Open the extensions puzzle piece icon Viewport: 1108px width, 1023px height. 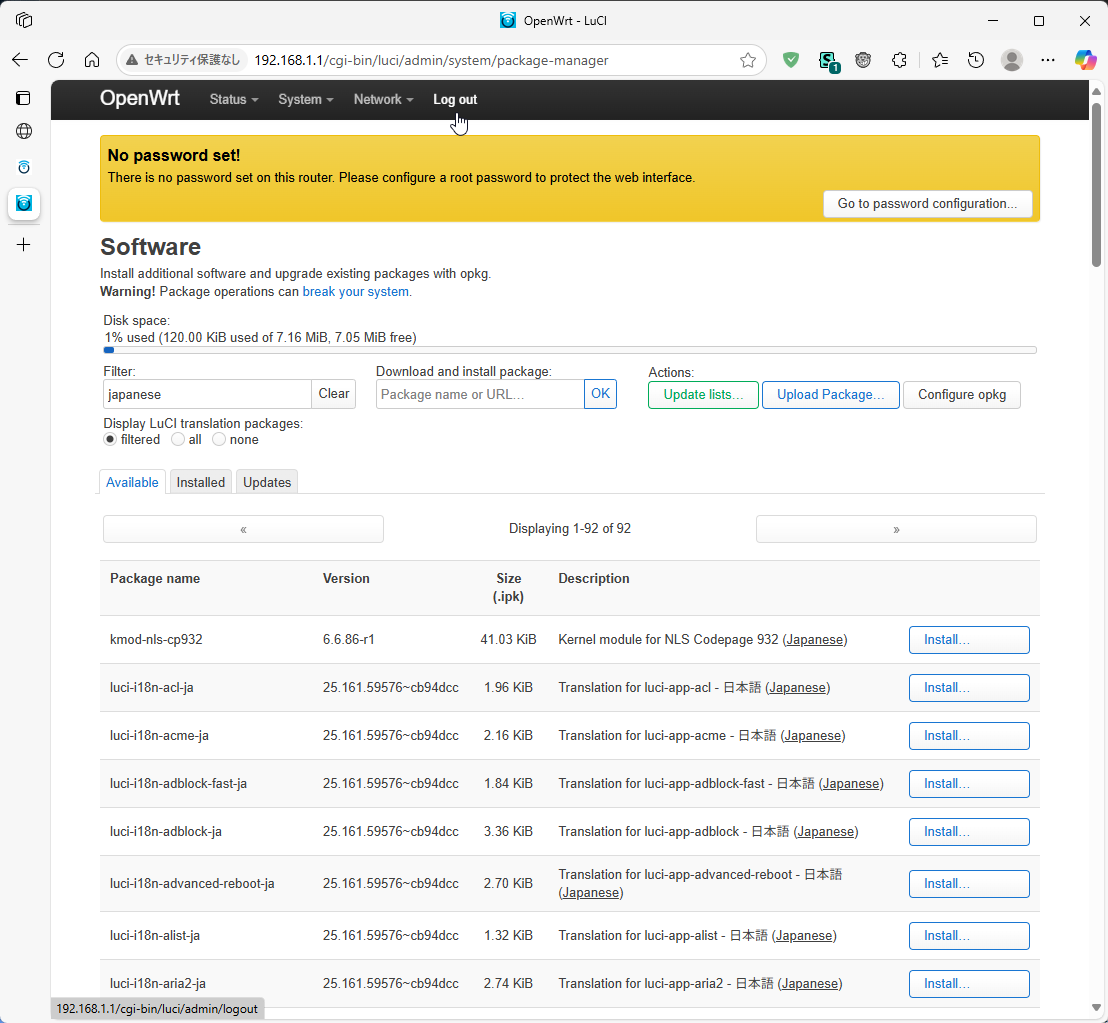899,60
